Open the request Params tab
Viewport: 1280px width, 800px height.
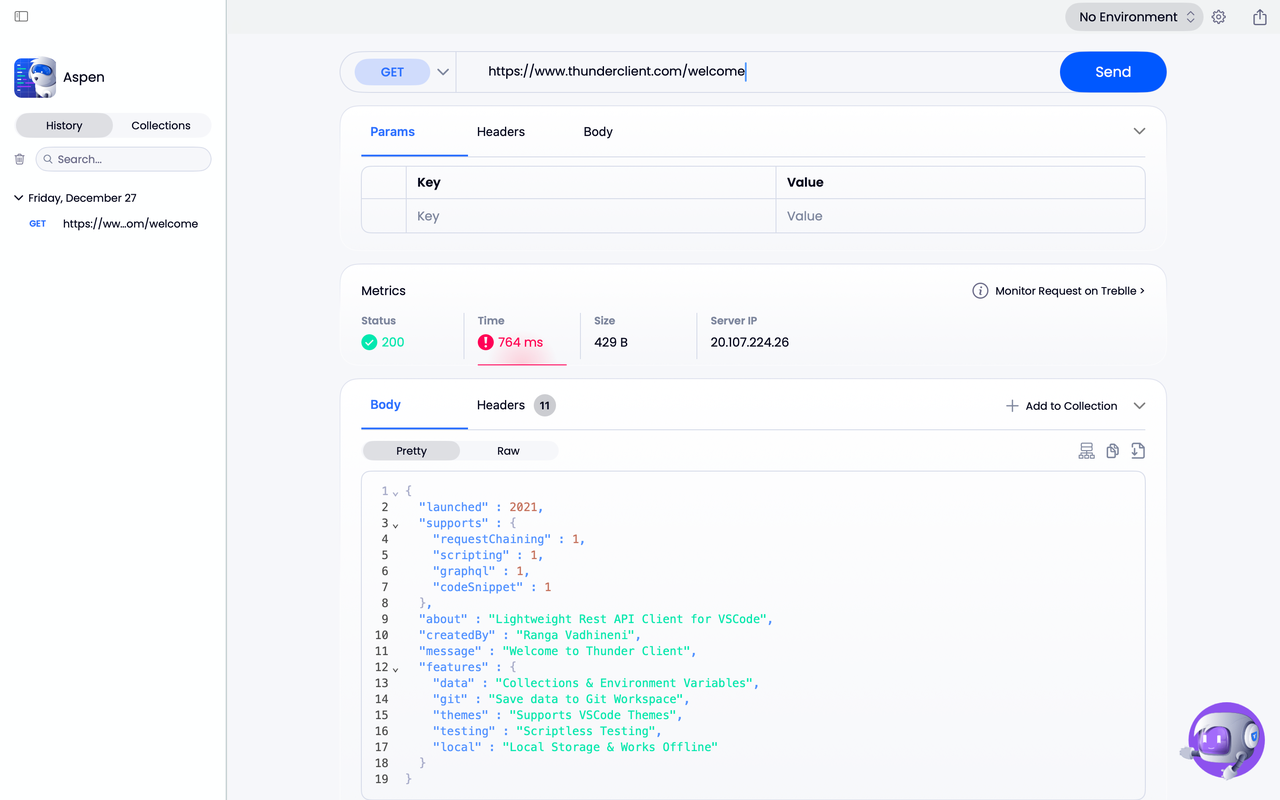(x=392, y=131)
